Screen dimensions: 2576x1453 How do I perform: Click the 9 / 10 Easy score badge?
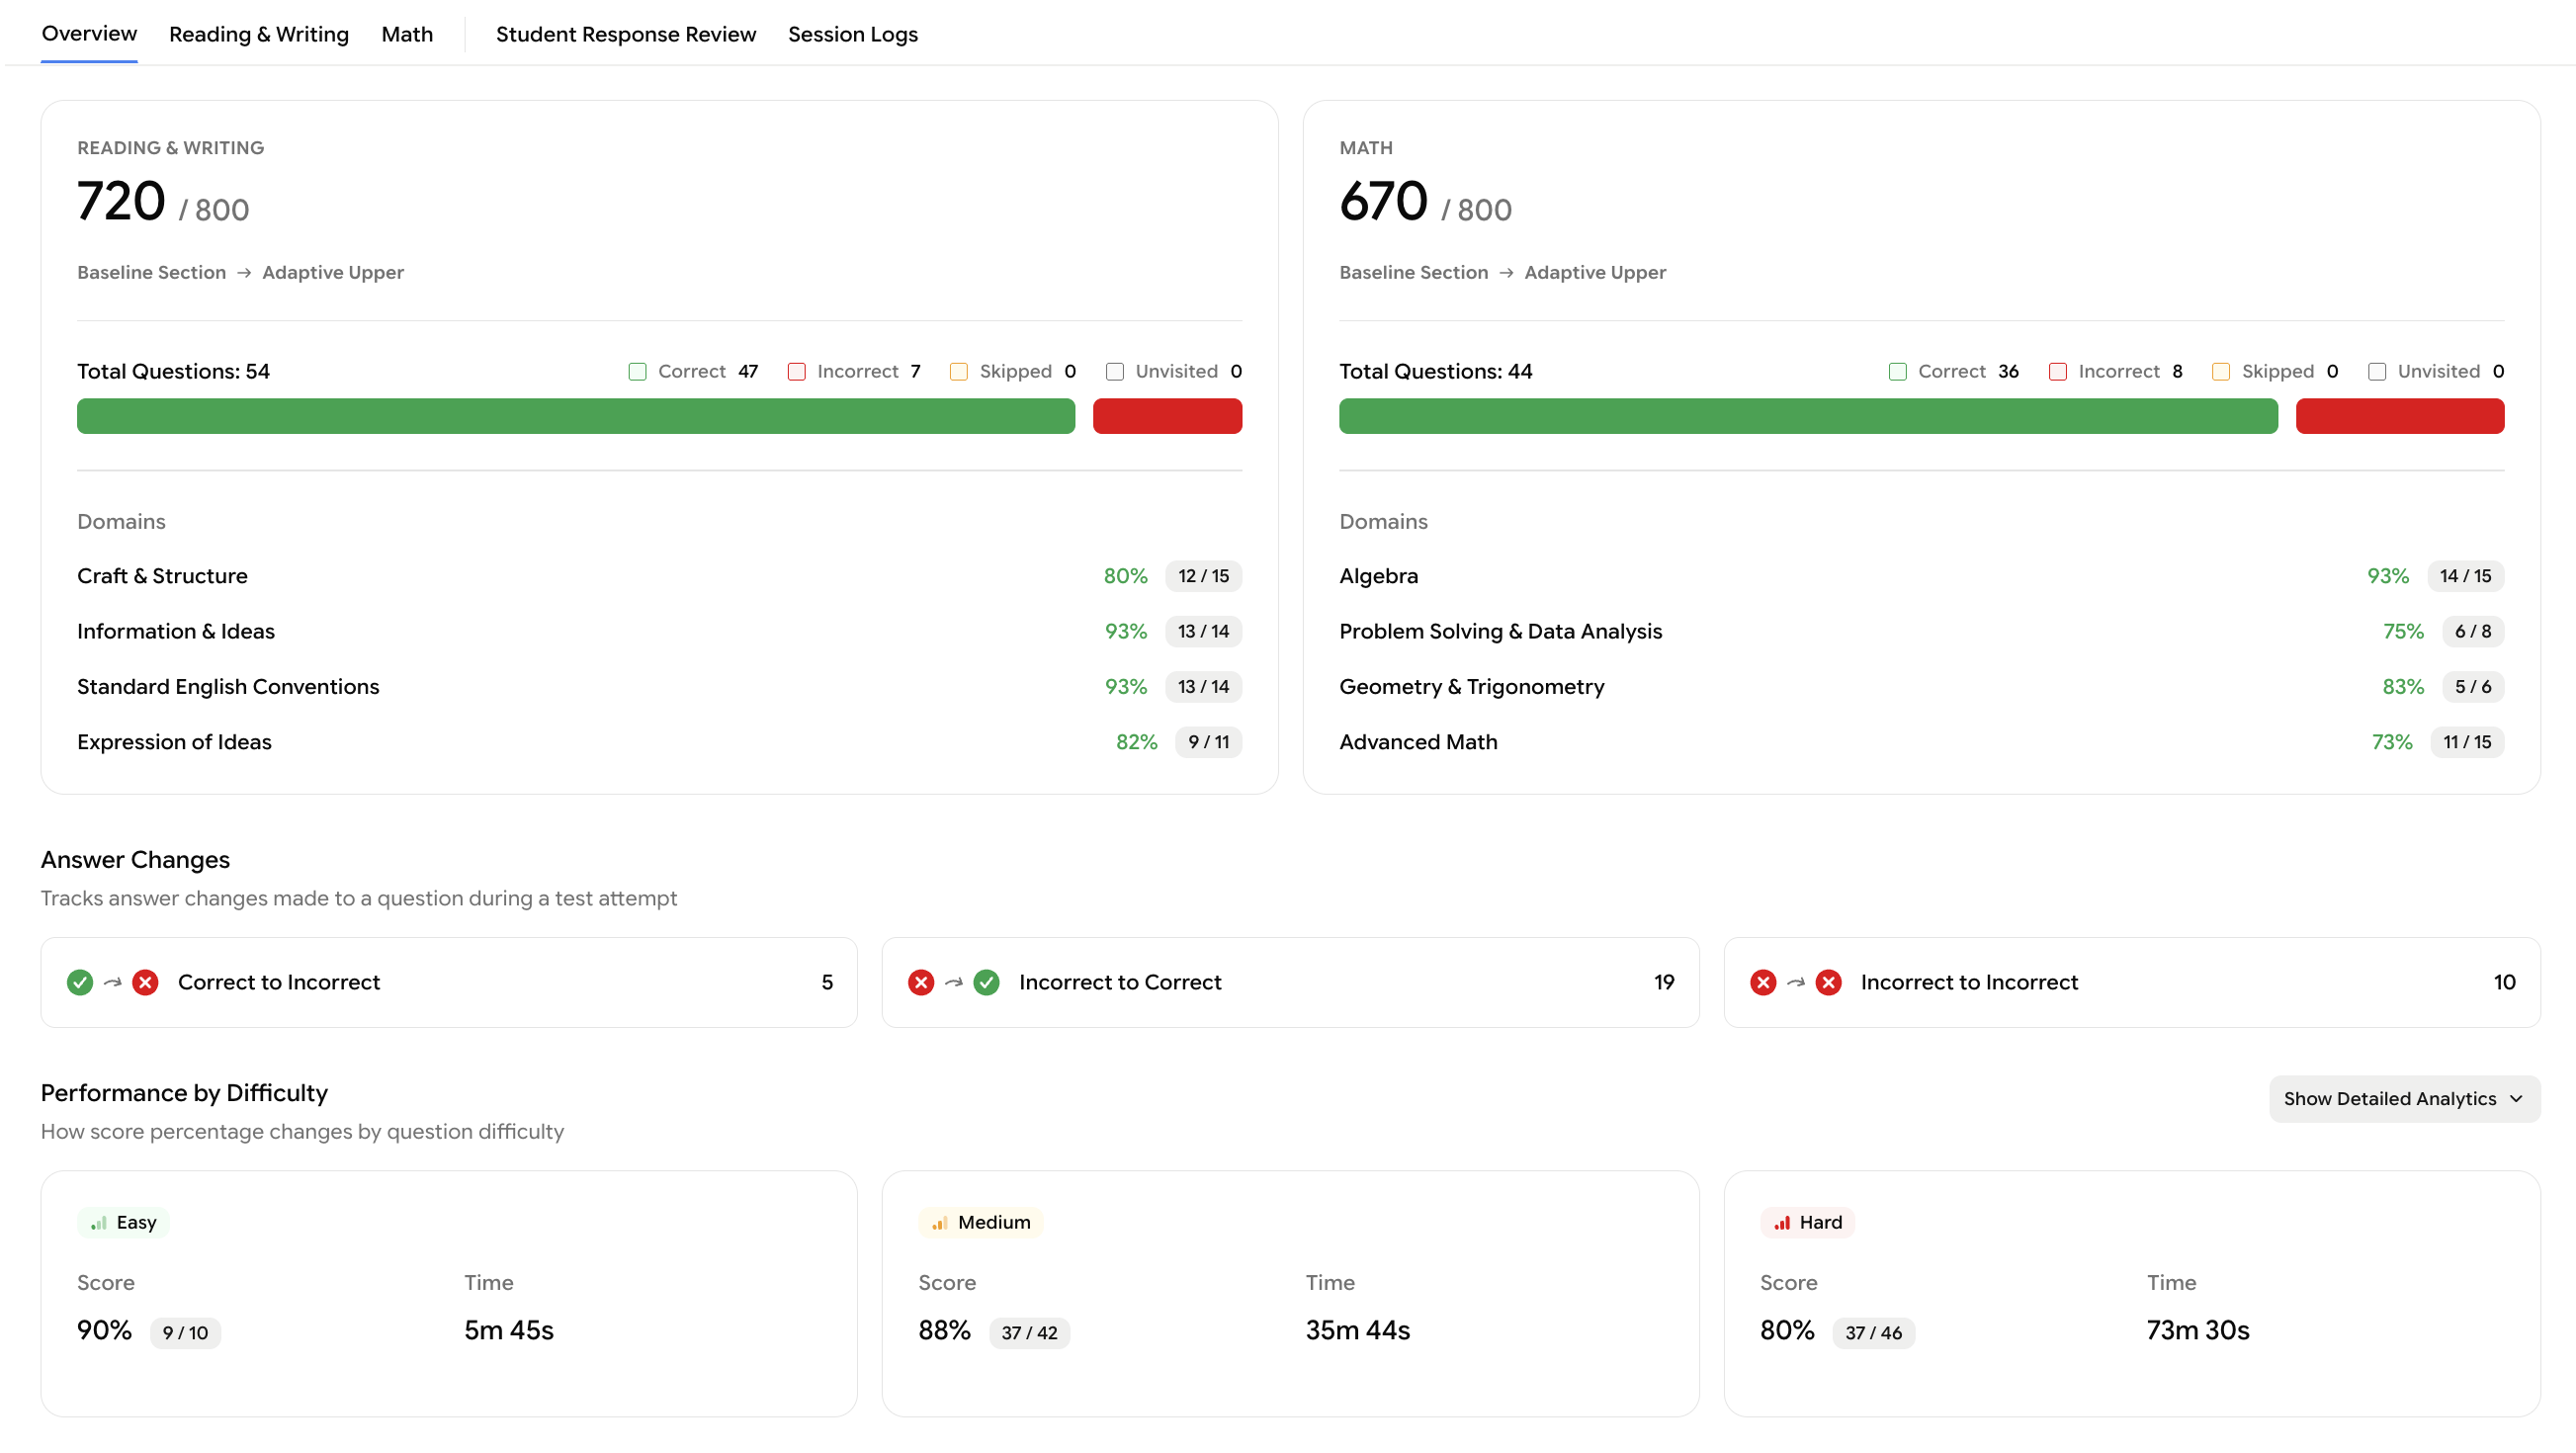coord(185,1333)
